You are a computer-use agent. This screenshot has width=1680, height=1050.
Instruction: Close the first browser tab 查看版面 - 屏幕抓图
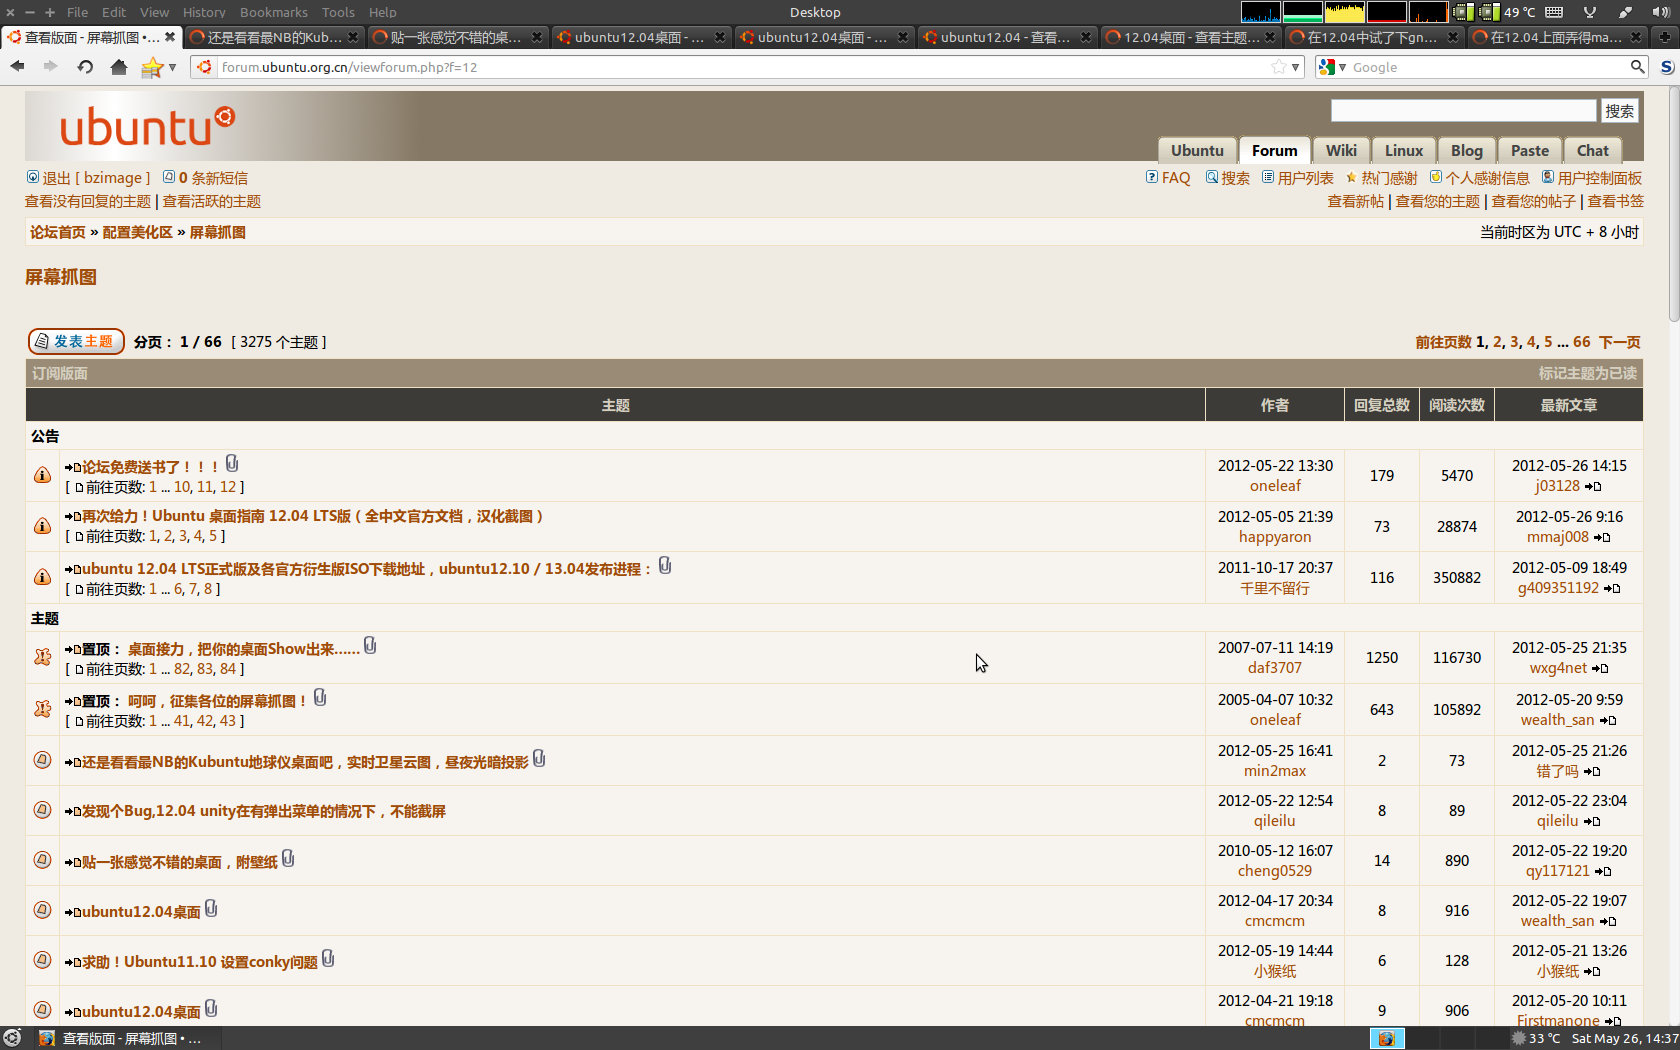169,37
